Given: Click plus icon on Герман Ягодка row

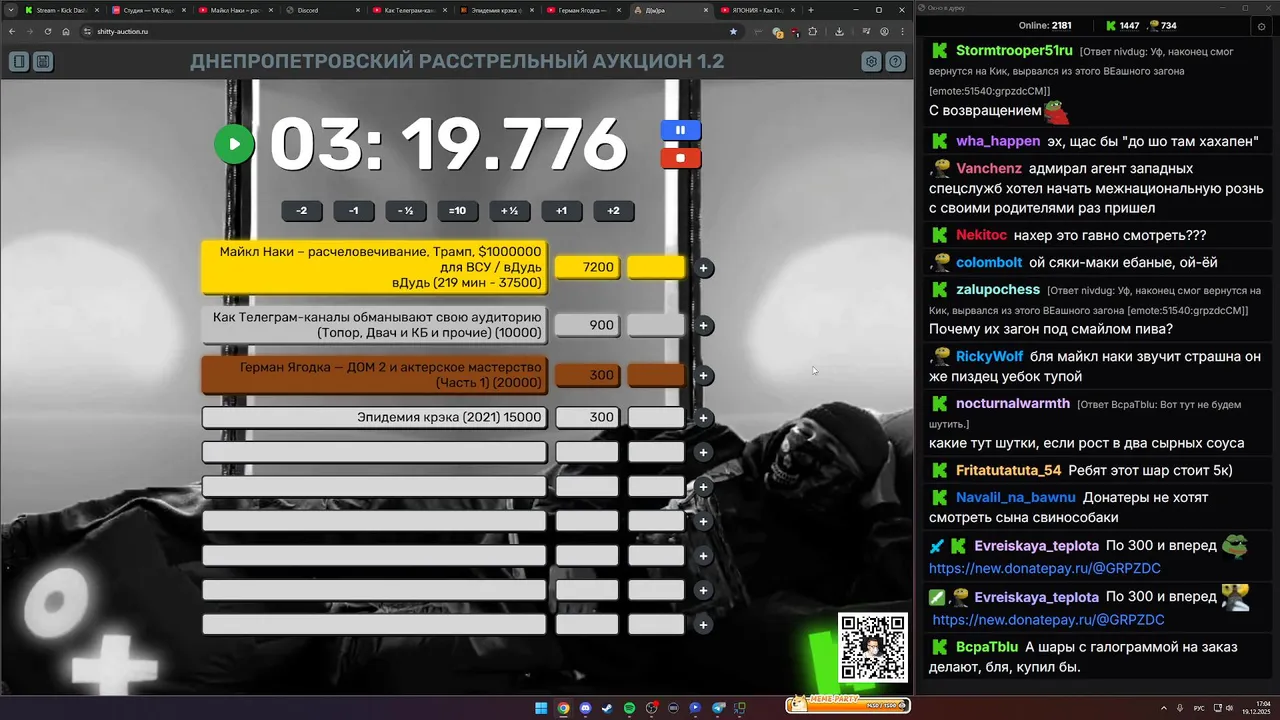Looking at the screenshot, I should [x=703, y=376].
